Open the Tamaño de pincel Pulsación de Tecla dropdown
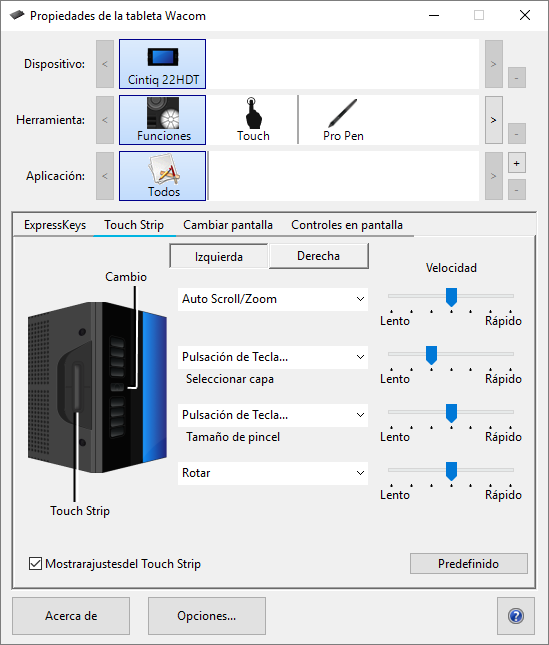The image size is (549, 645). click(273, 415)
